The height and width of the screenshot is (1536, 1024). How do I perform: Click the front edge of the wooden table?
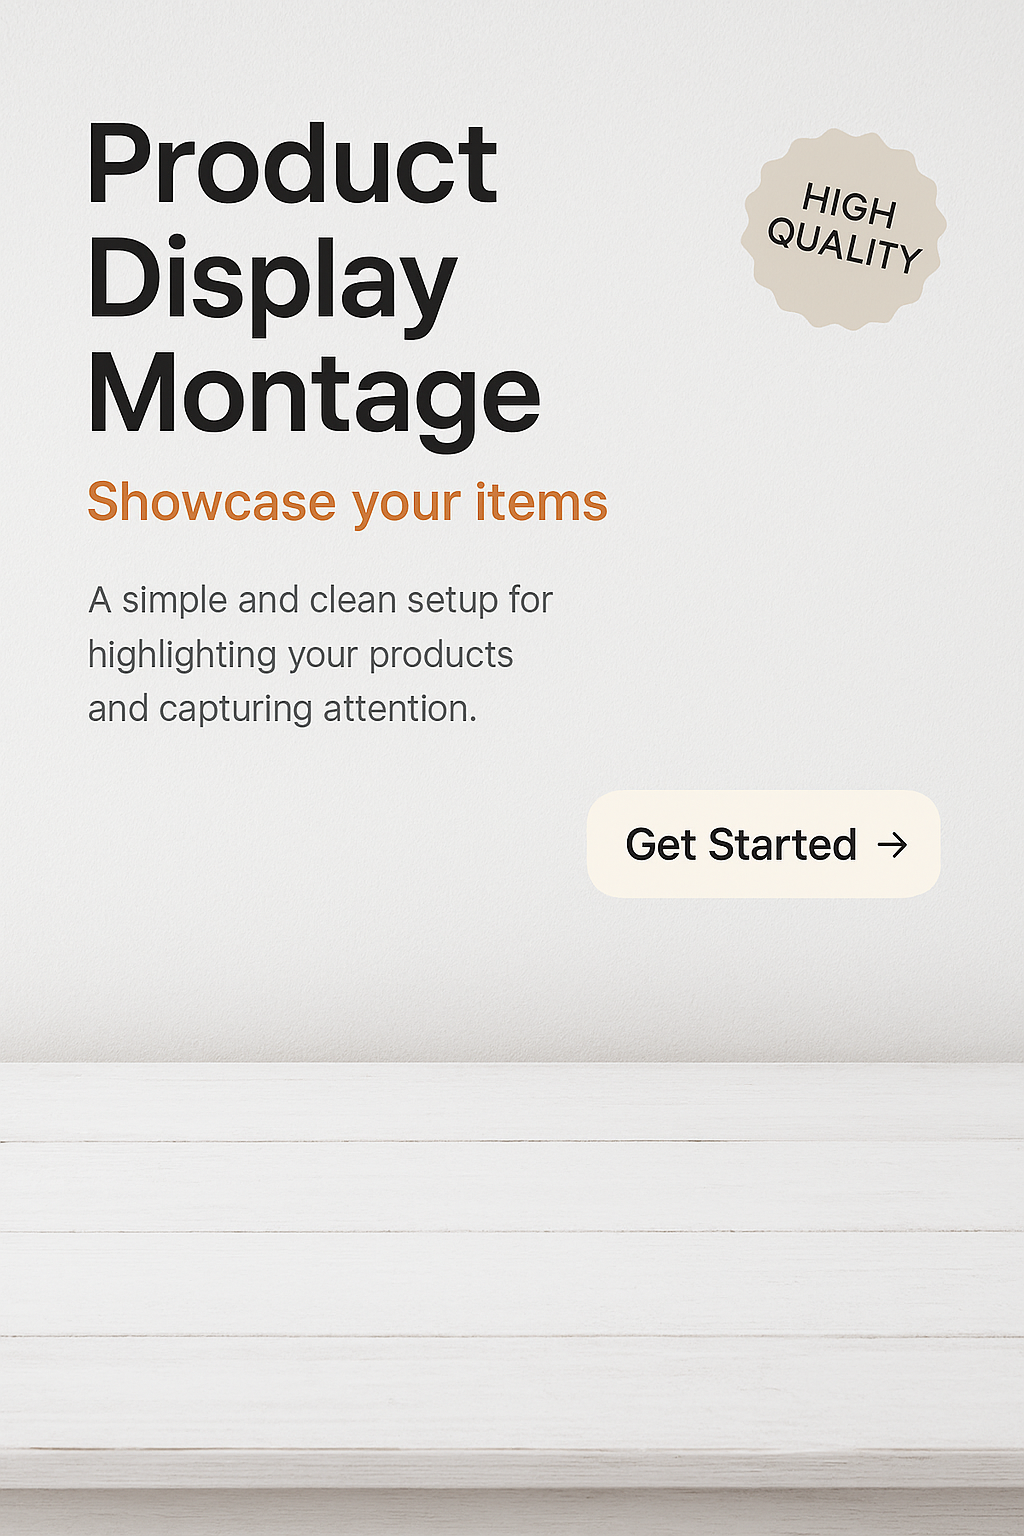pos(512,1469)
